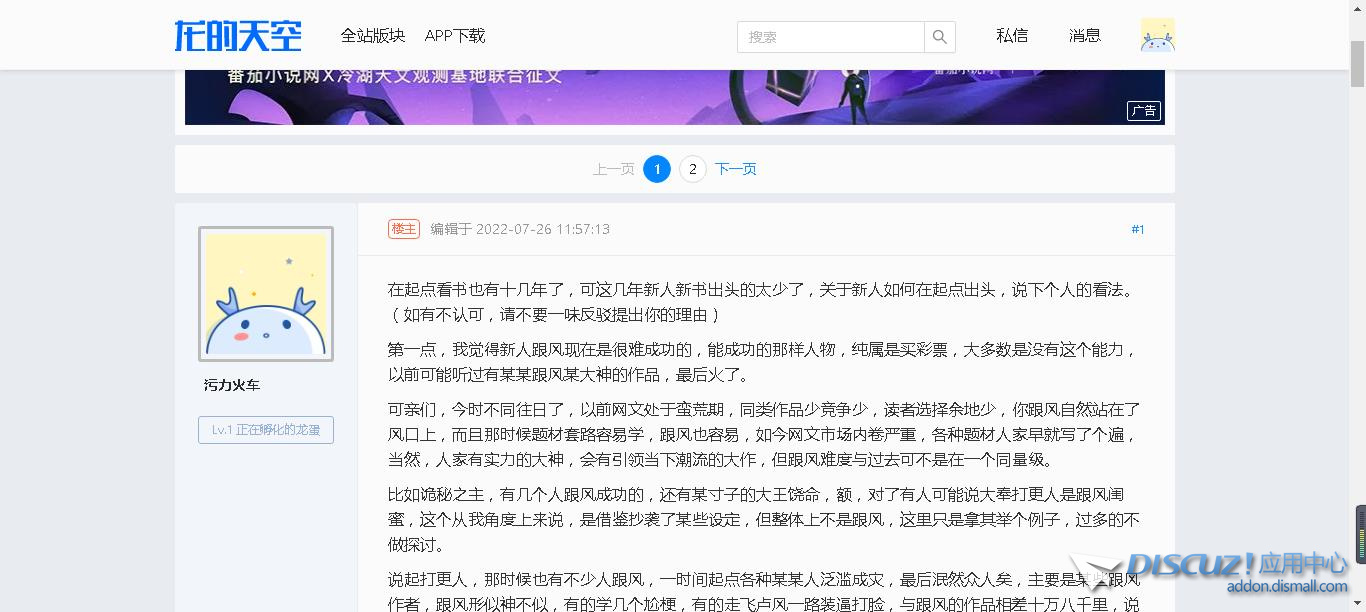Go to 上一页 previous page

613,169
